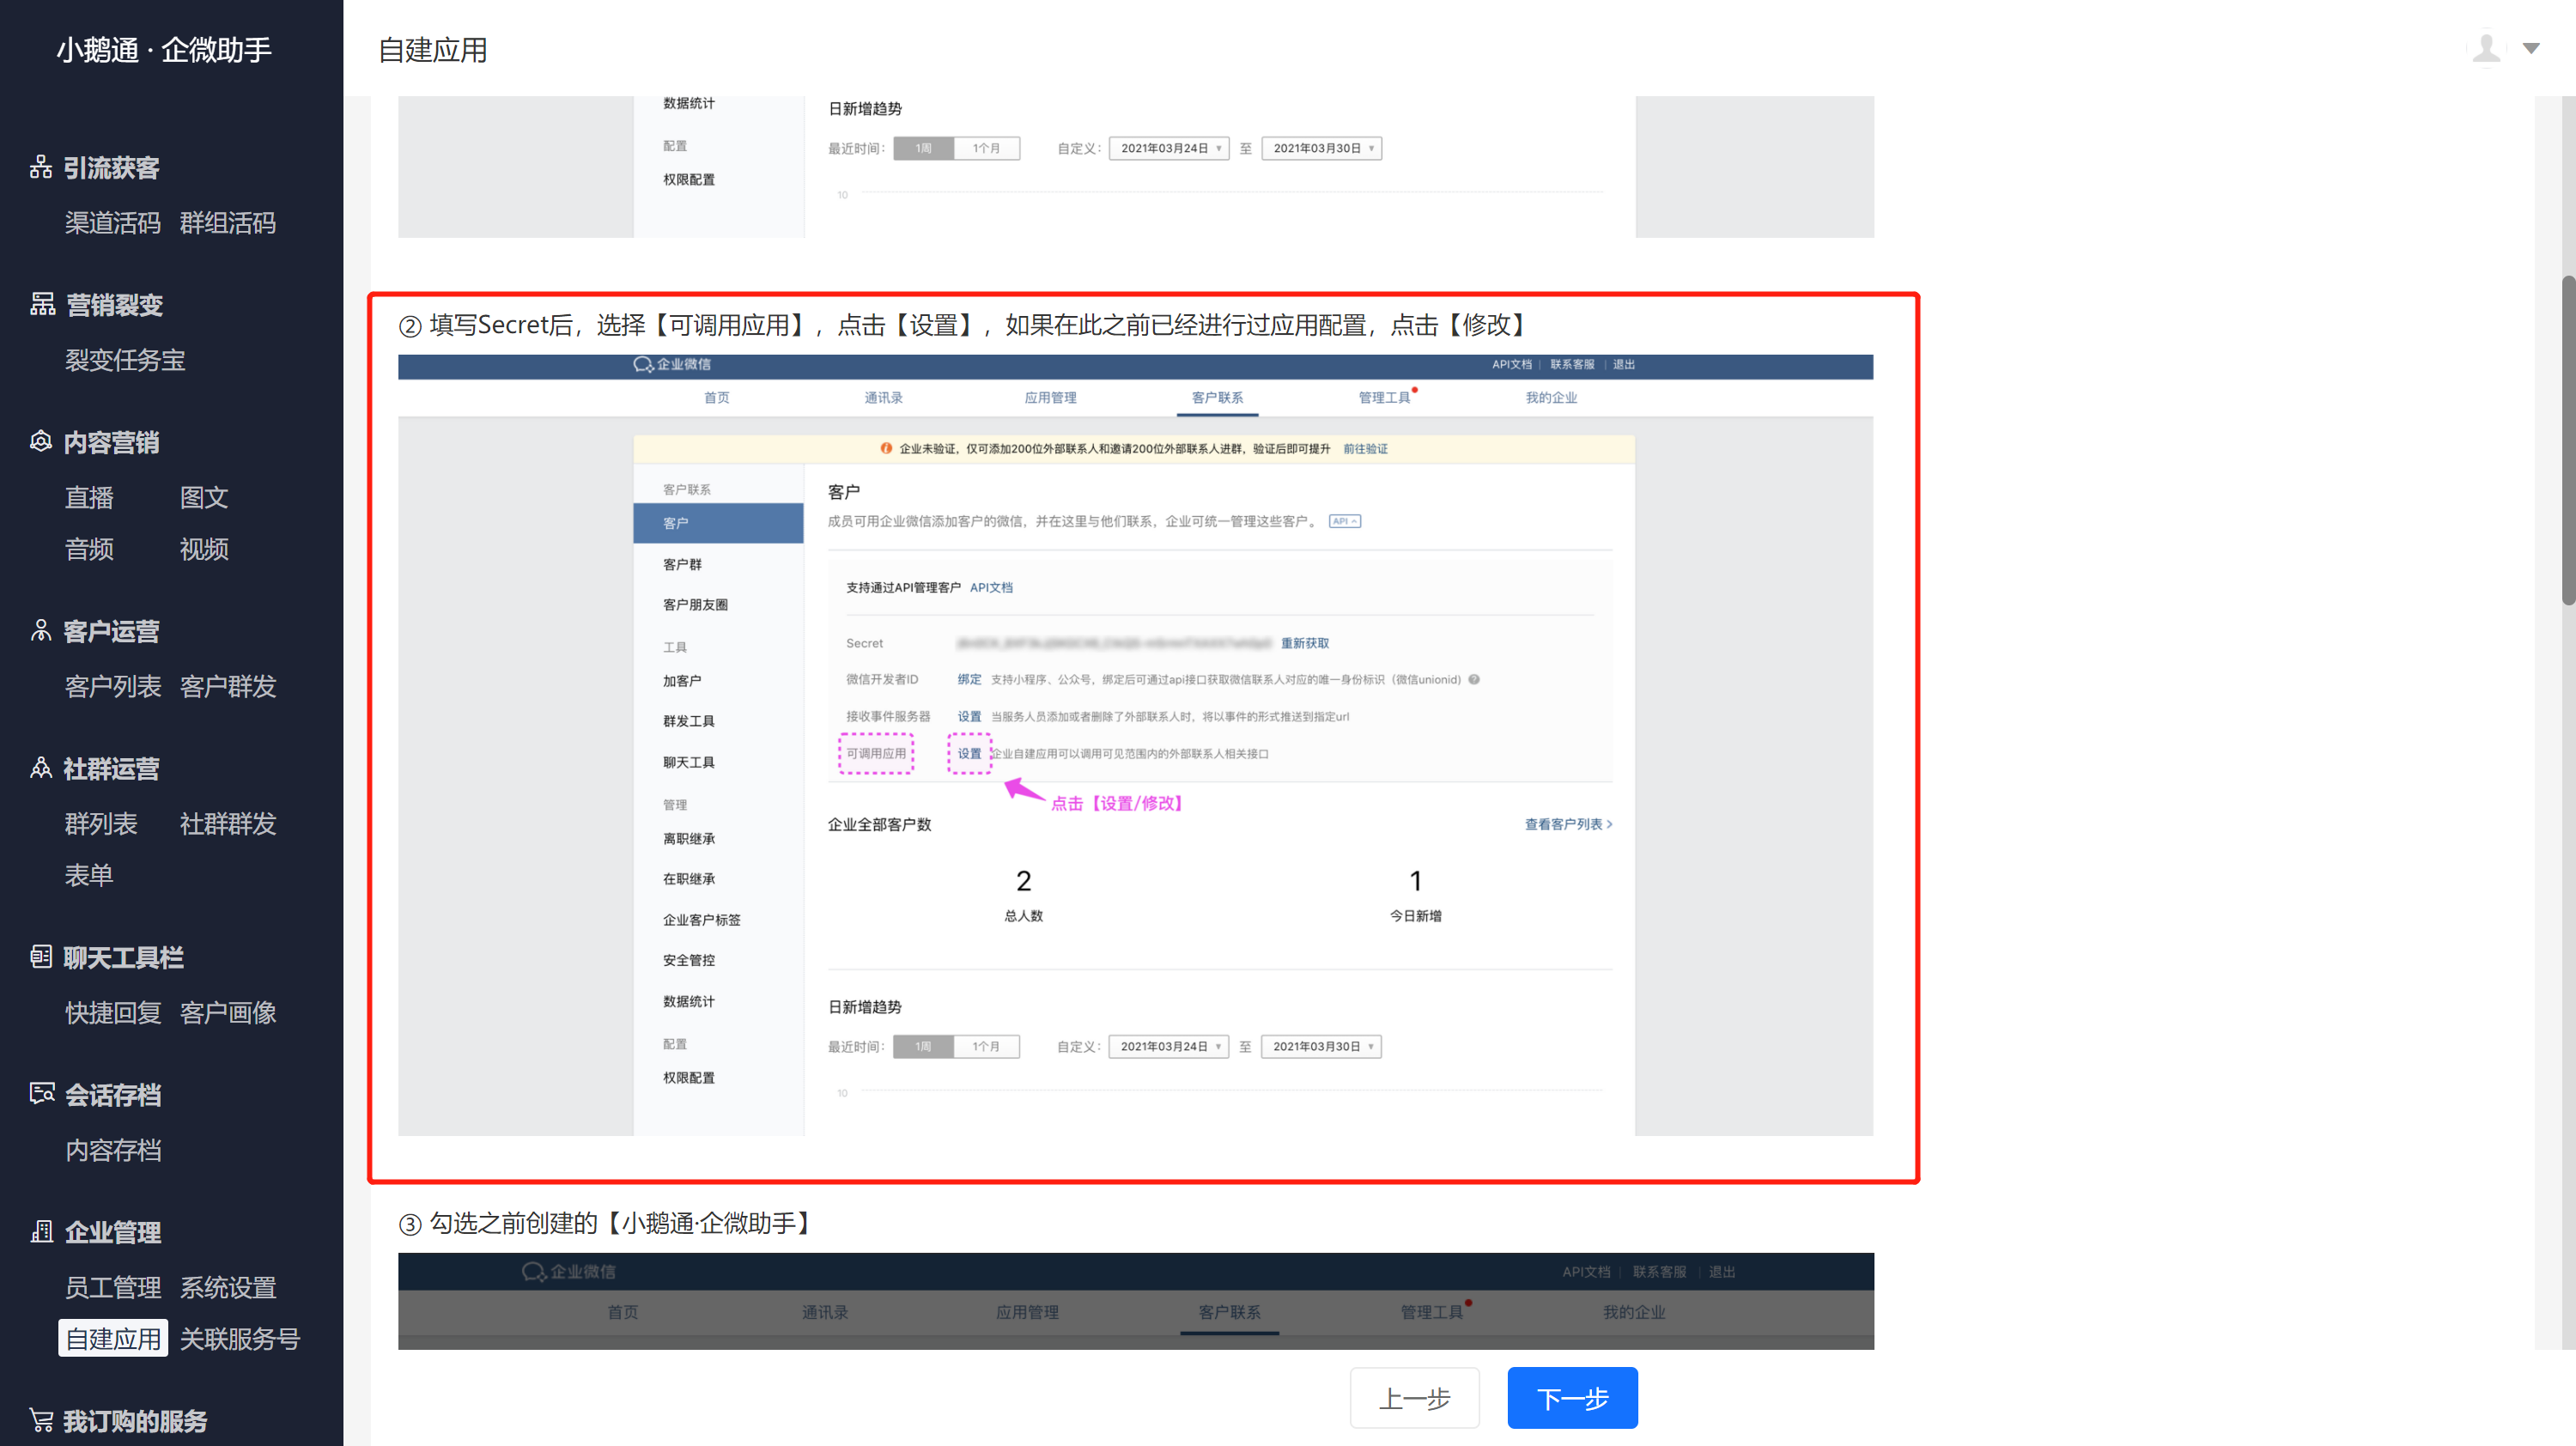Click the 营销裂变 section heading

tap(114, 304)
